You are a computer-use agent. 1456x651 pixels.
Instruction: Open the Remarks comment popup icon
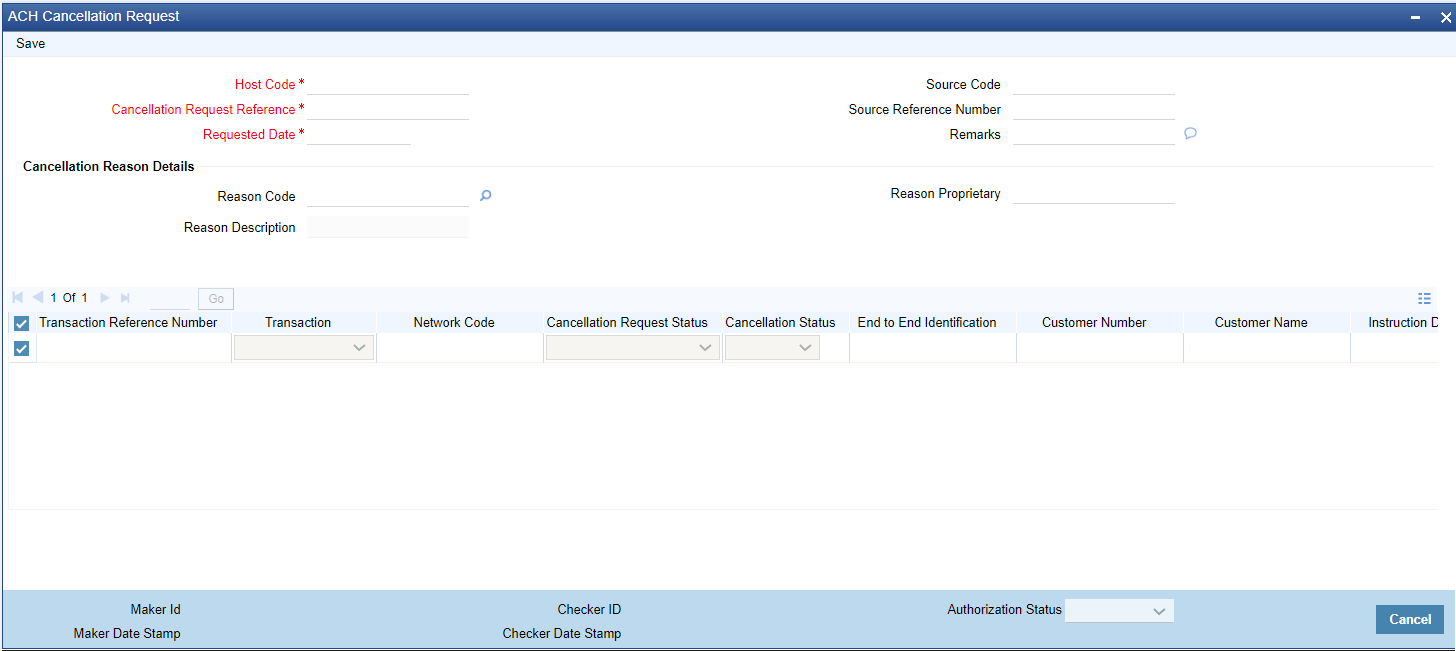1190,133
